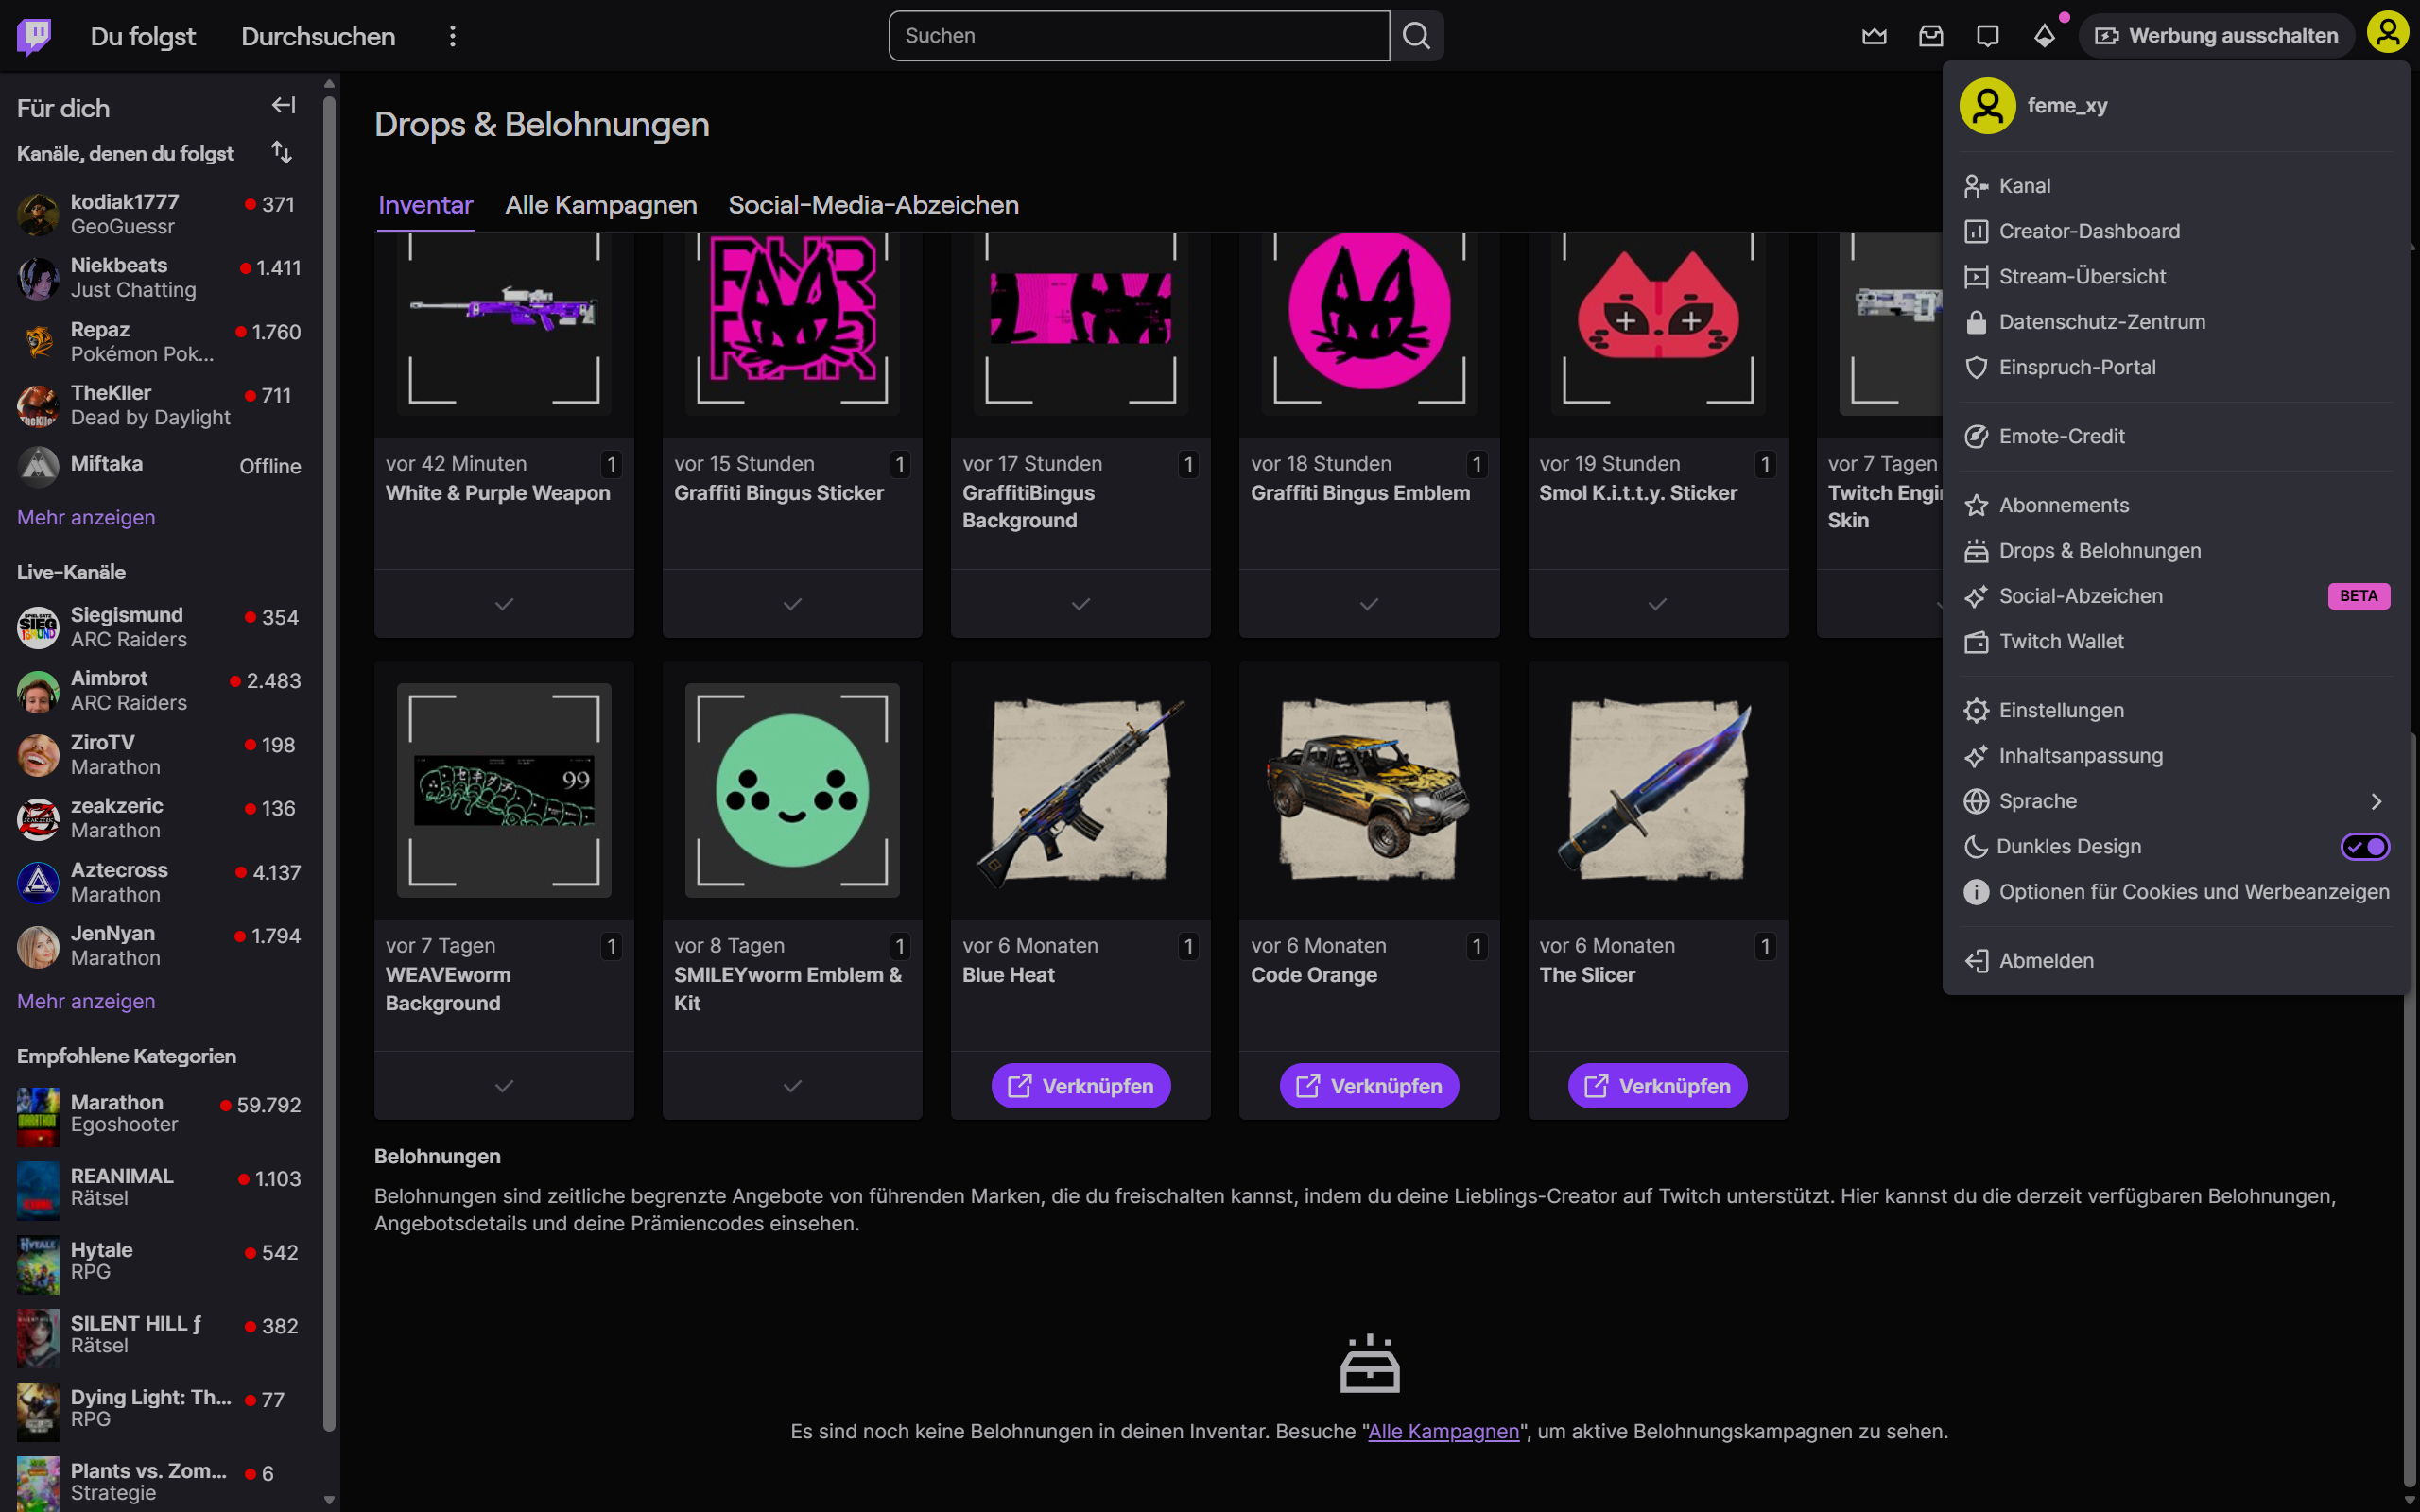Select Abmelden to log out
This screenshot has width=2420, height=1512.
[x=2045, y=960]
